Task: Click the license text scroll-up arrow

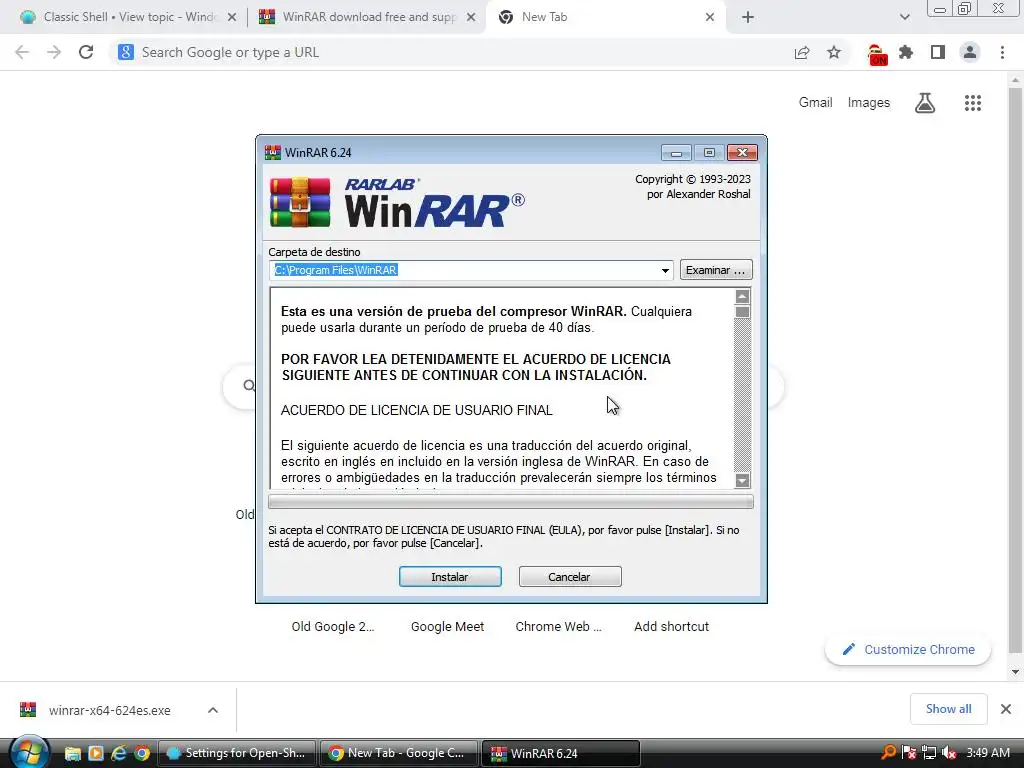Action: click(x=742, y=296)
